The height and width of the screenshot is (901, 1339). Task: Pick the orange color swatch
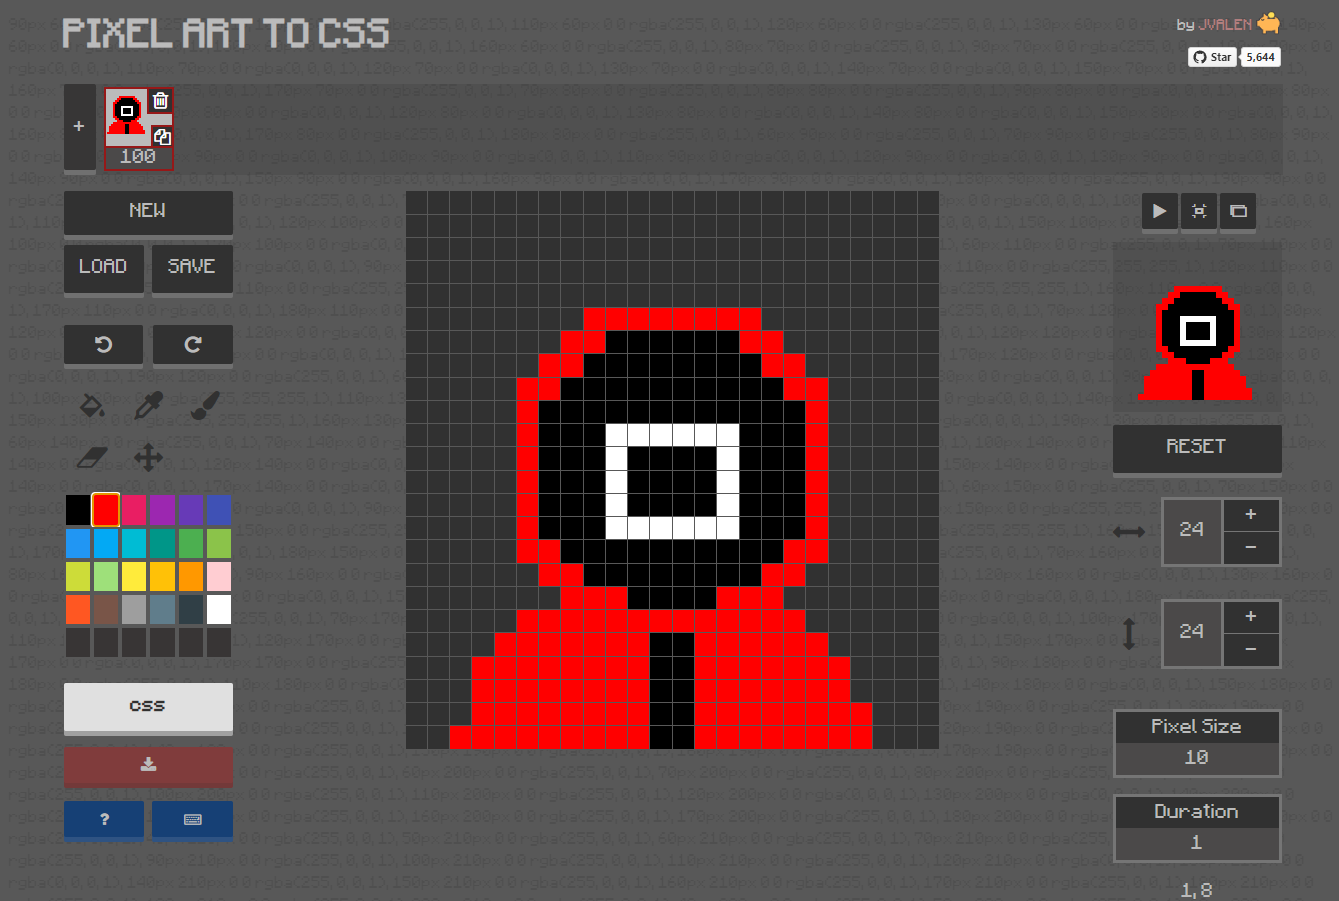(x=191, y=576)
